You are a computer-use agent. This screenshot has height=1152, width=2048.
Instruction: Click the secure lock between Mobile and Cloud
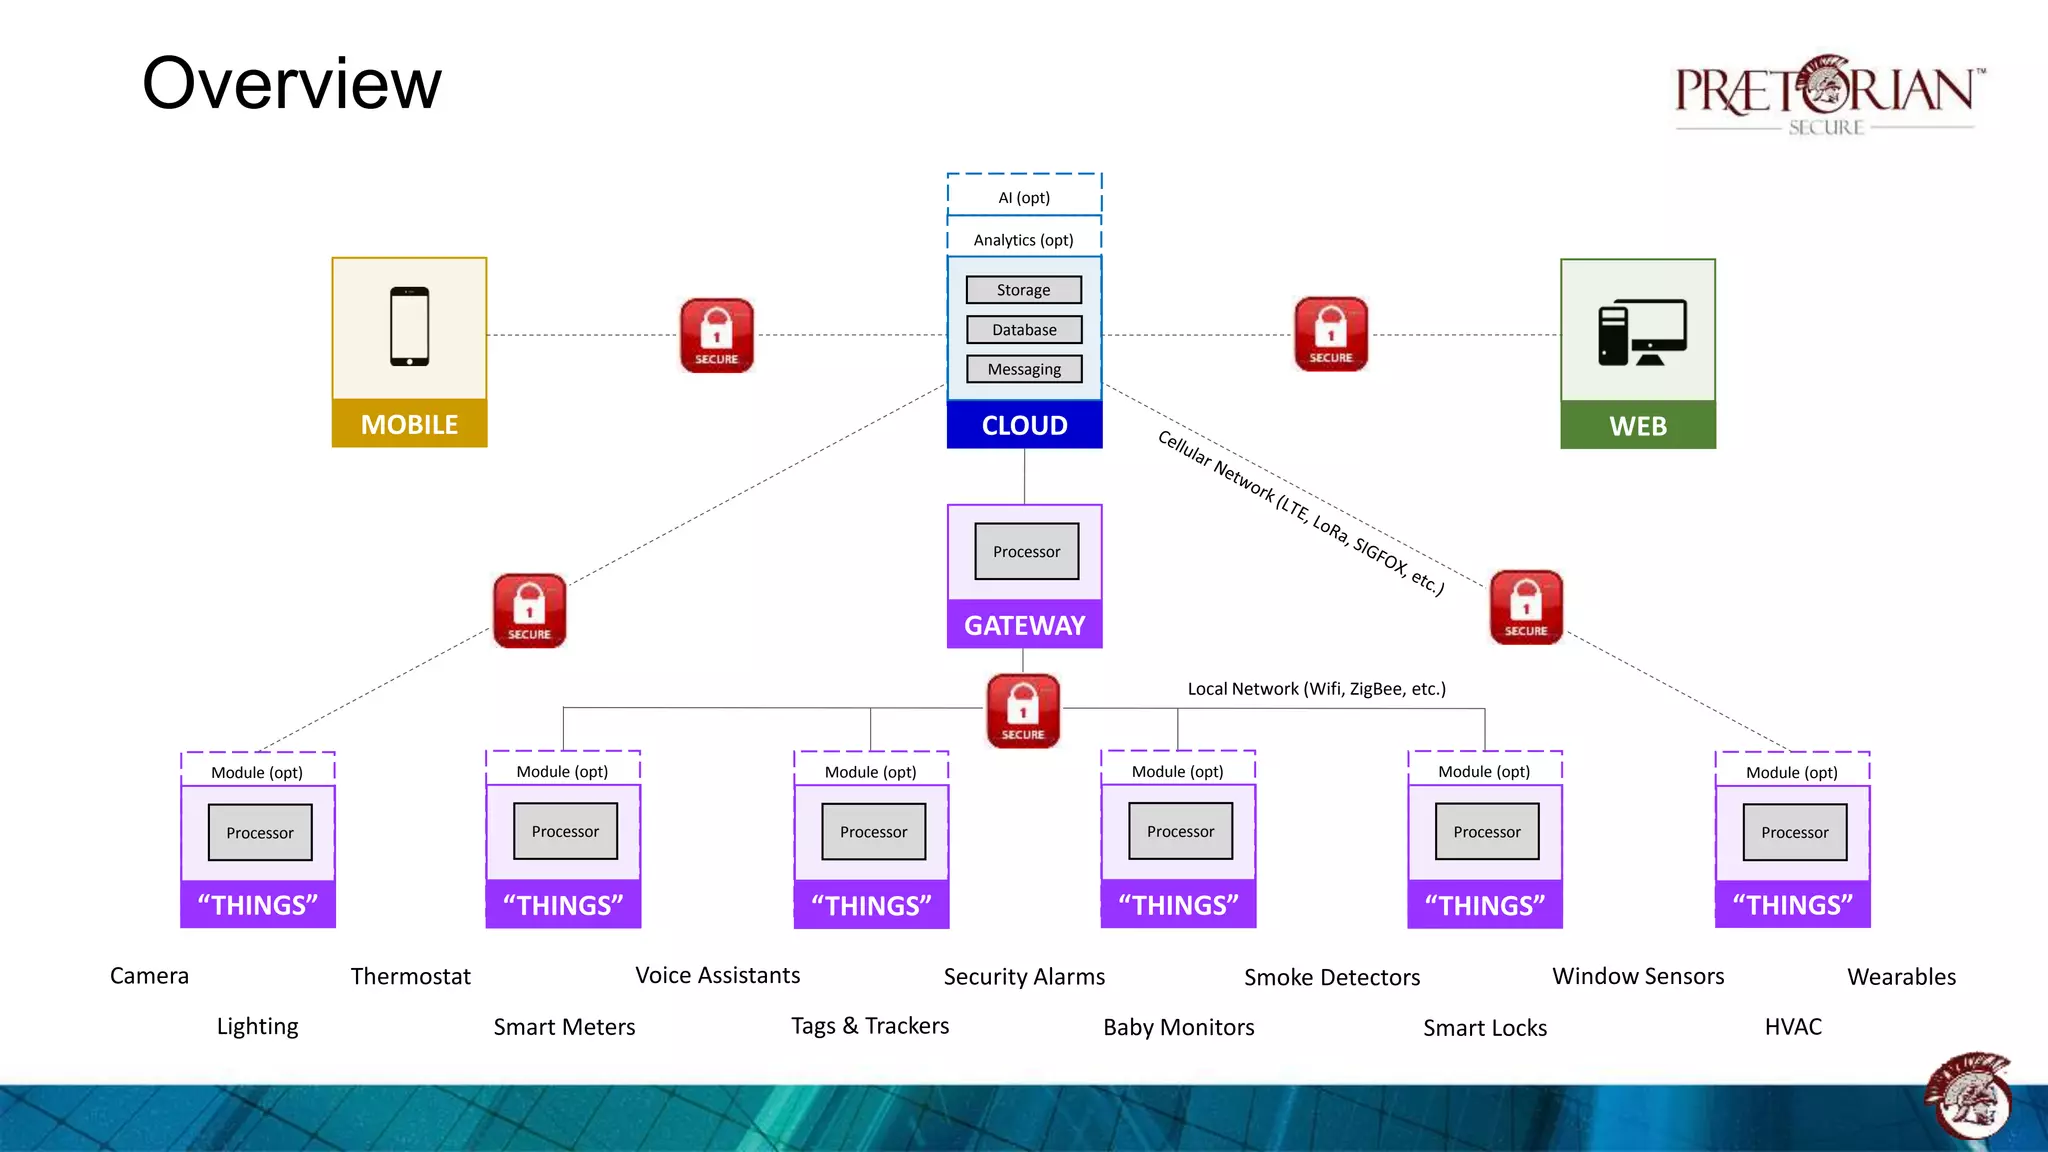716,335
